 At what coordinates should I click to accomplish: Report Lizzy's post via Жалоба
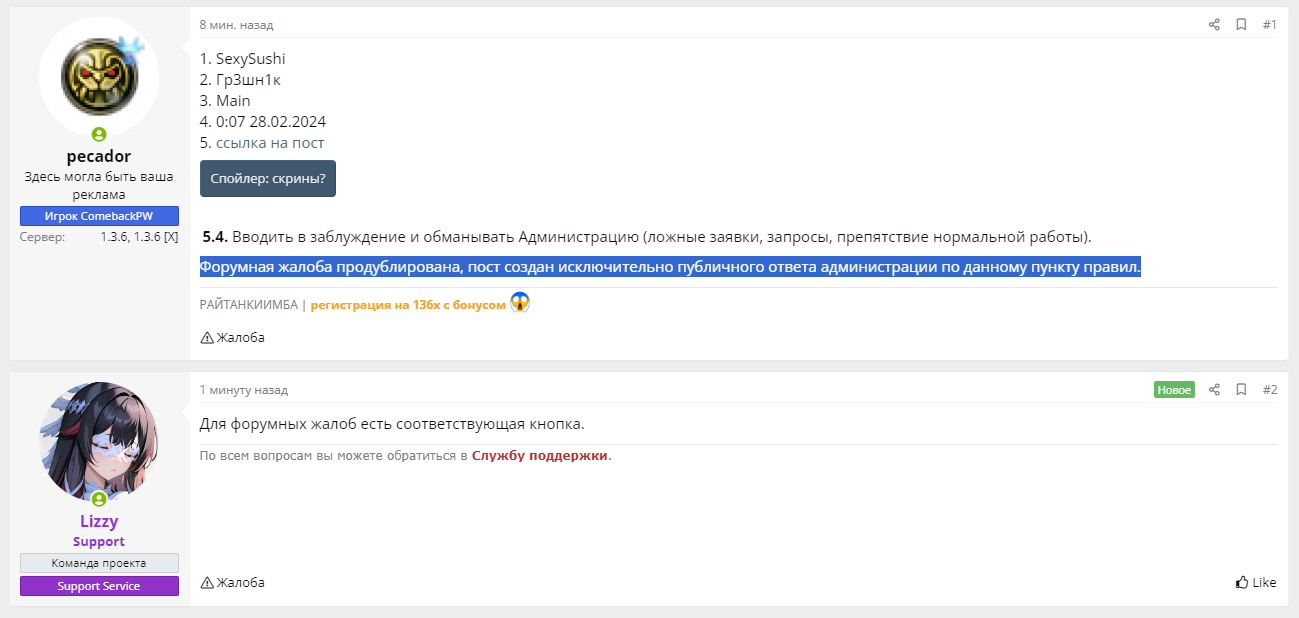tap(233, 582)
